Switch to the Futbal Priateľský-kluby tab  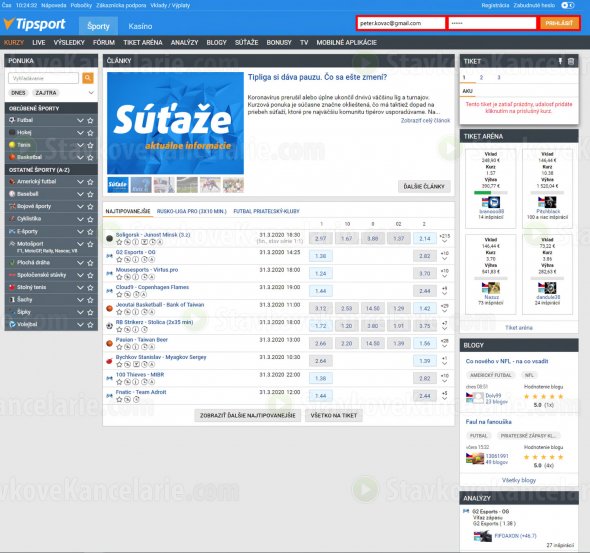pyautogui.click(x=266, y=211)
